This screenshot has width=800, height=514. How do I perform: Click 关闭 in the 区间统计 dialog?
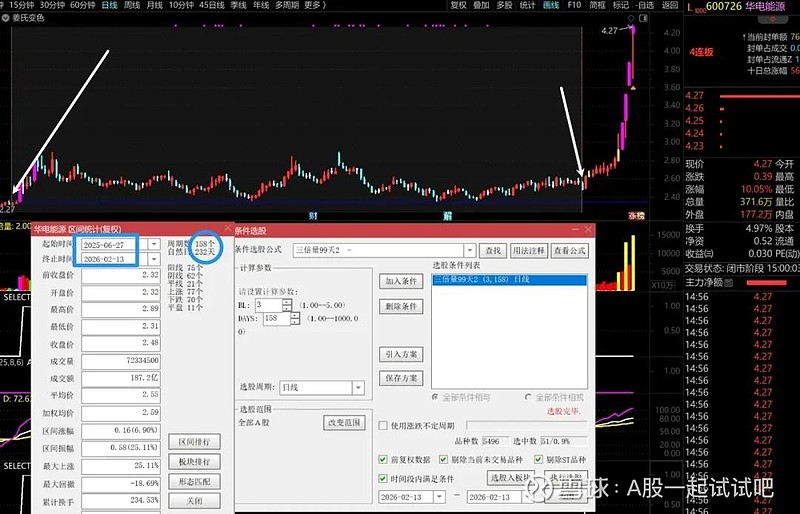tap(194, 501)
